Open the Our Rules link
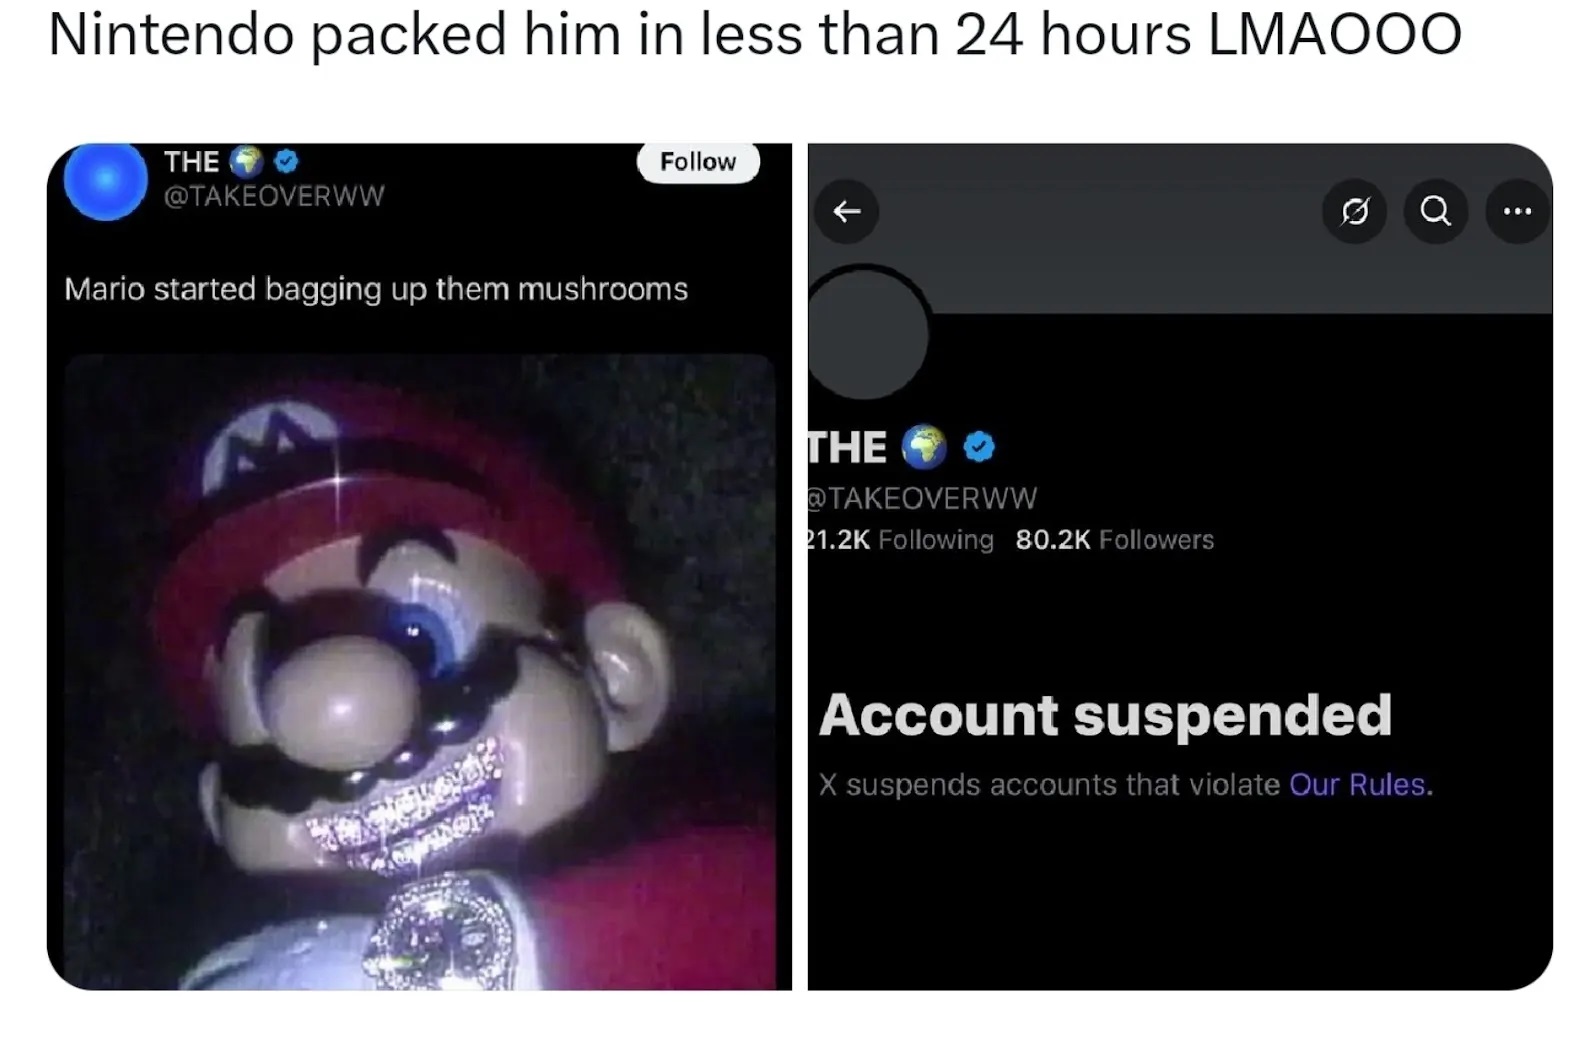The width and height of the screenshot is (1596, 1044). [1361, 785]
